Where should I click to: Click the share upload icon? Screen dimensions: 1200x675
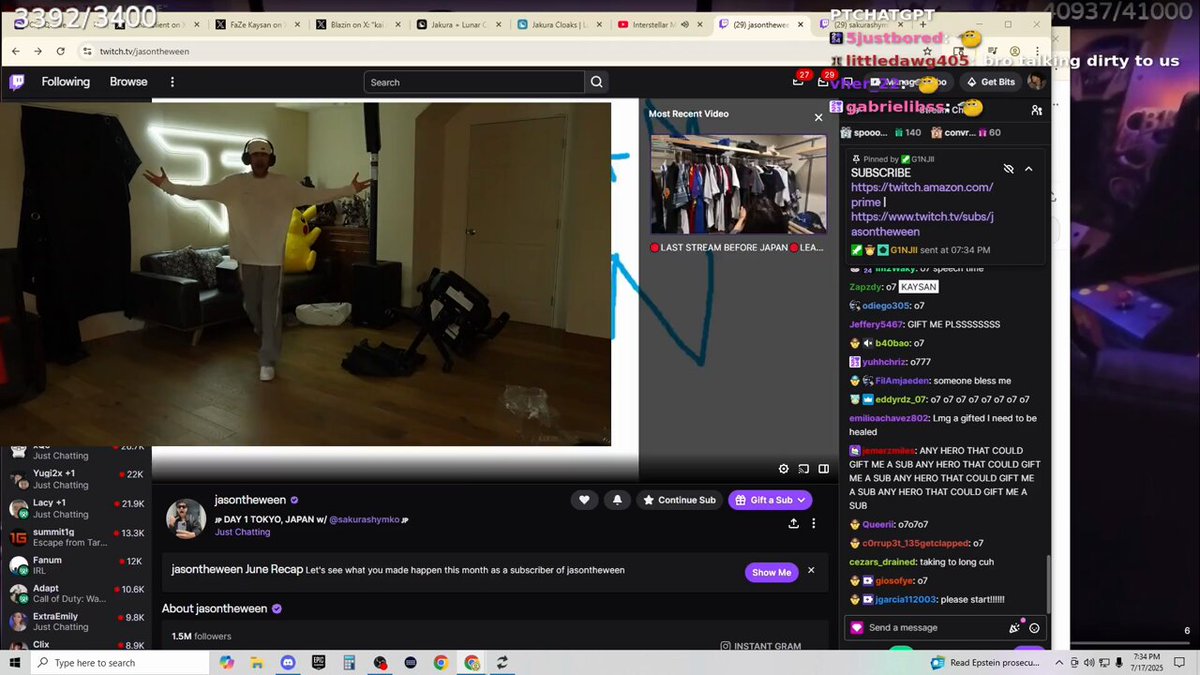point(794,523)
